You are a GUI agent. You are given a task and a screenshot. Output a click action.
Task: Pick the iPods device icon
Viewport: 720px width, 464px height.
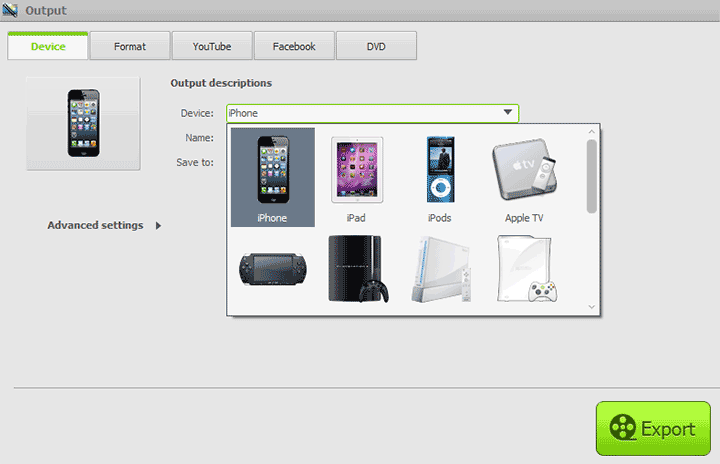pos(440,169)
